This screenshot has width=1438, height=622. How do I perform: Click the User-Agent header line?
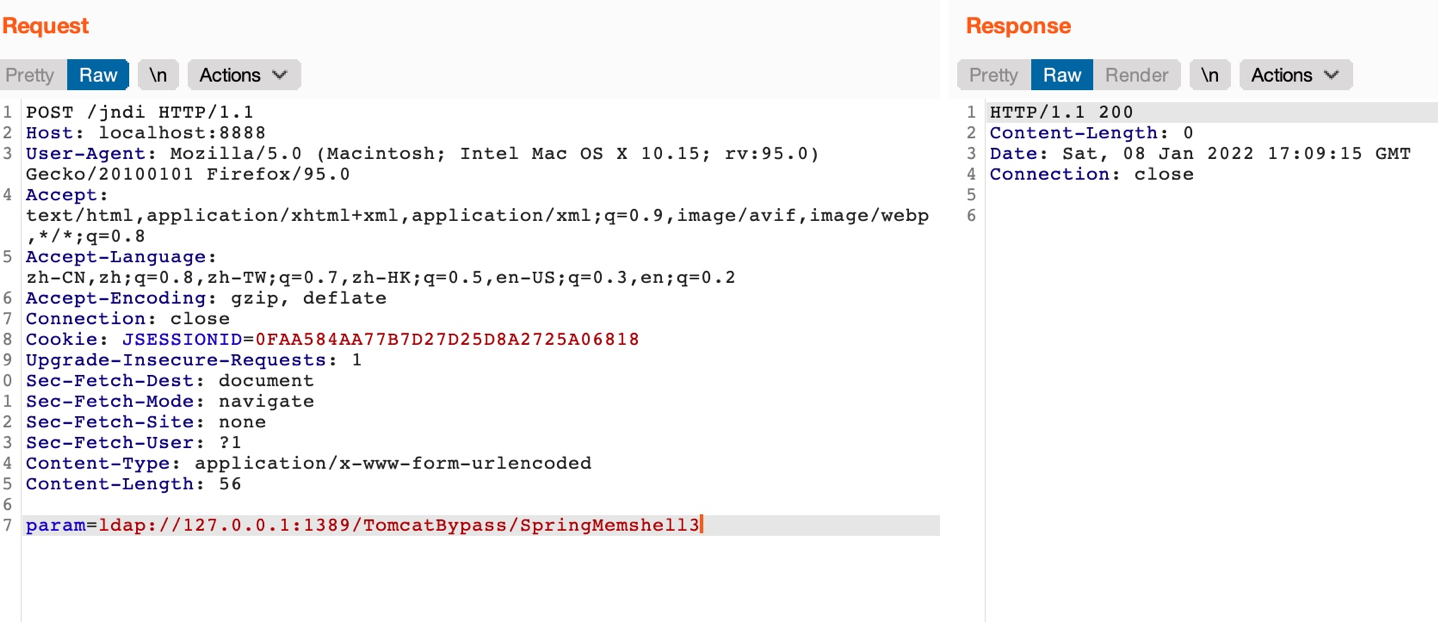click(423, 154)
